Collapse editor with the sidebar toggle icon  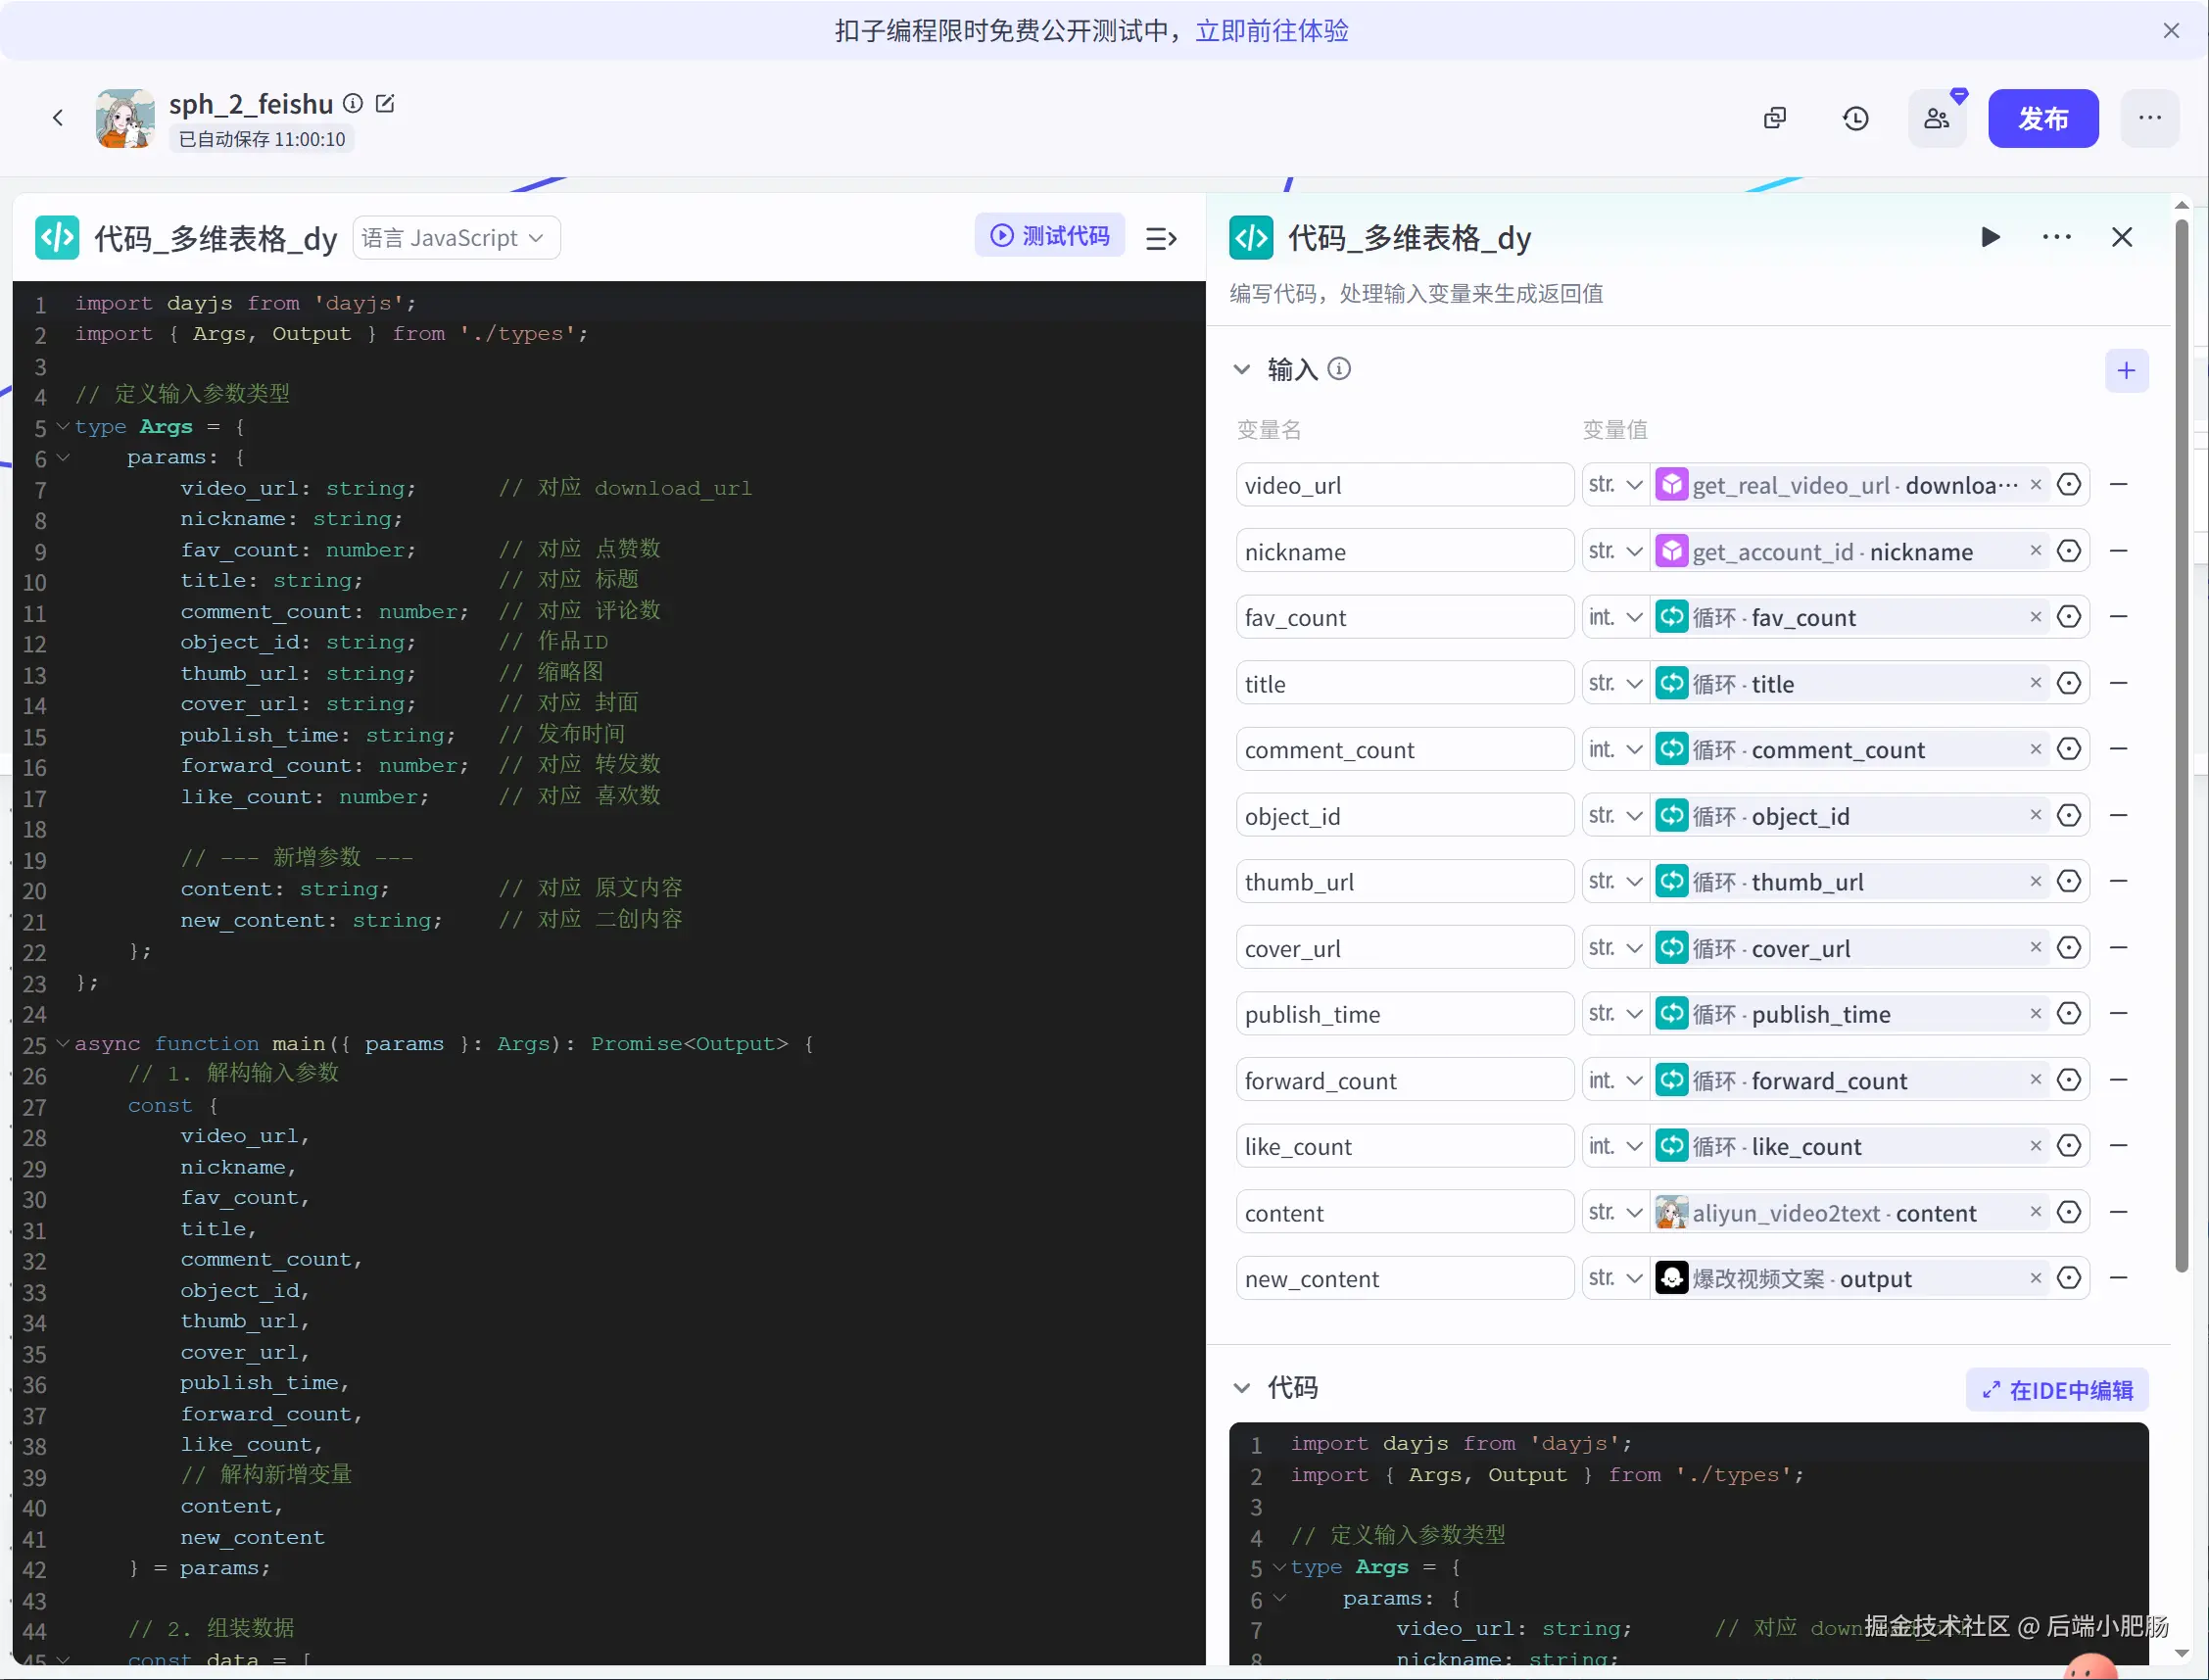coord(1160,238)
